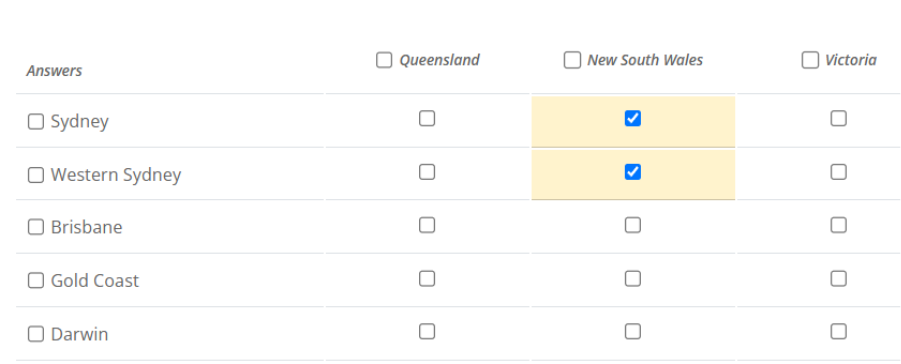Select the Darwin row checkbox
The width and height of the screenshot is (901, 364).
coord(36,334)
